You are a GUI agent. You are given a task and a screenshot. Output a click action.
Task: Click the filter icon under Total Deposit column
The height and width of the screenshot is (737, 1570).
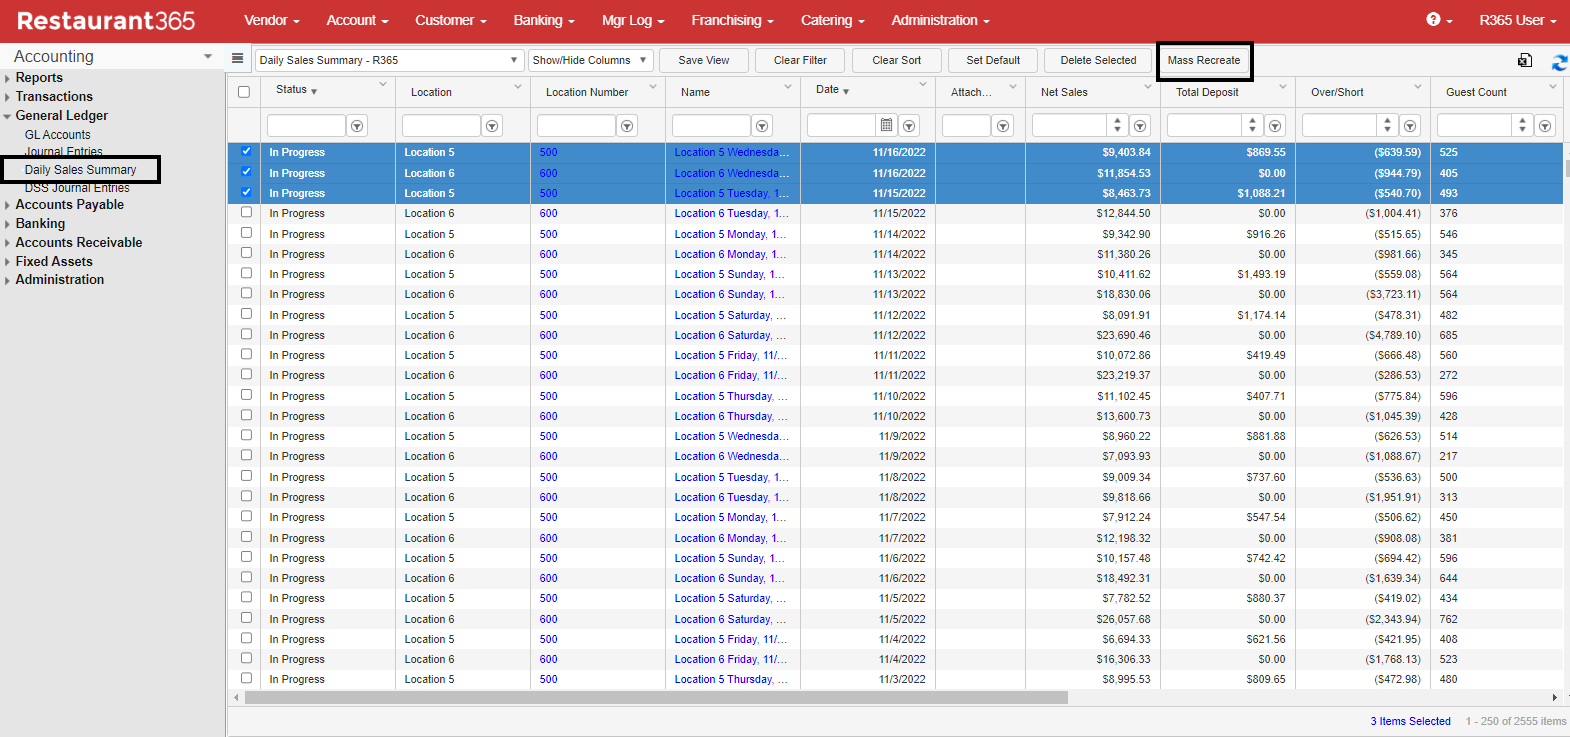pos(1275,126)
